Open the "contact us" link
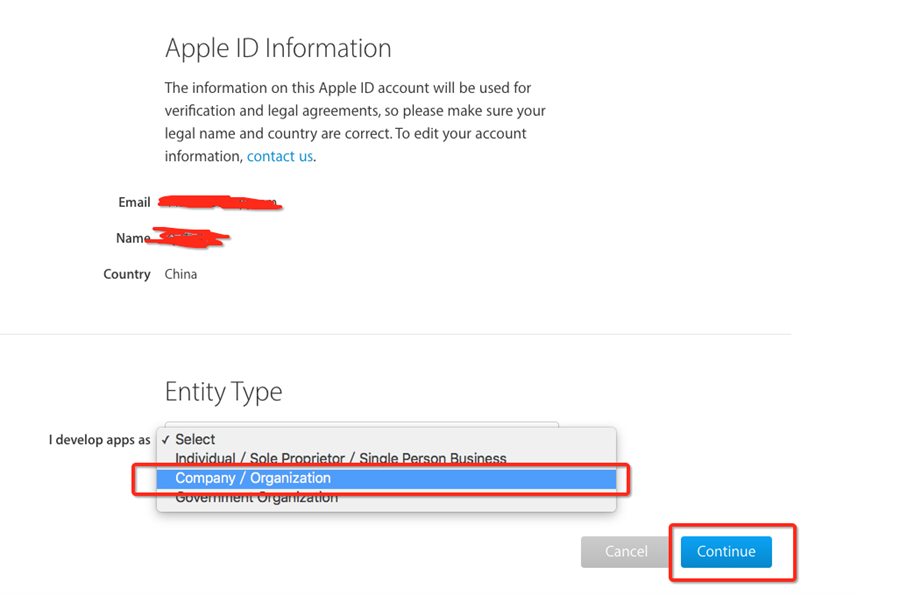Viewport: 907px width, 595px height. (280, 156)
